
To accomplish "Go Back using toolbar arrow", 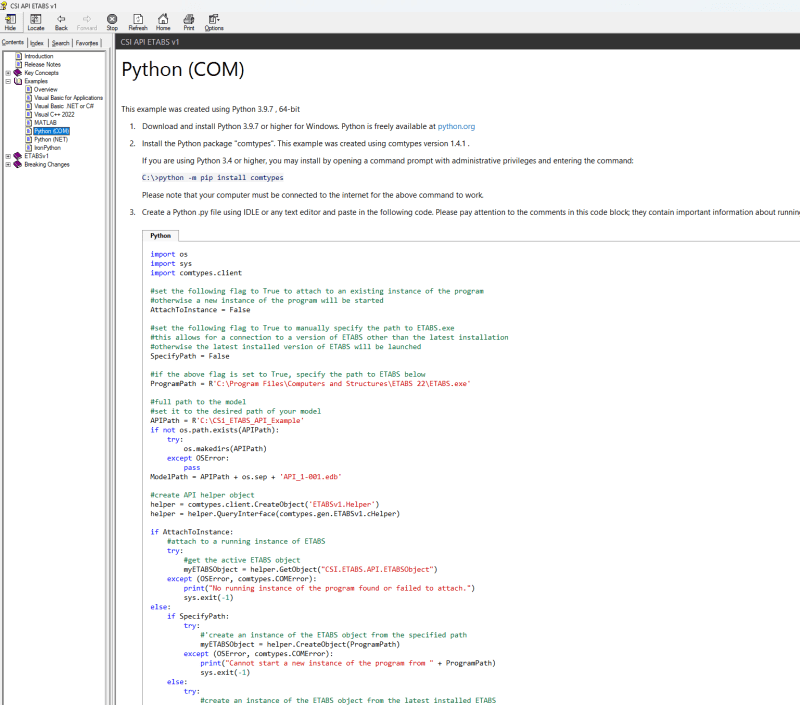I will pyautogui.click(x=61, y=22).
